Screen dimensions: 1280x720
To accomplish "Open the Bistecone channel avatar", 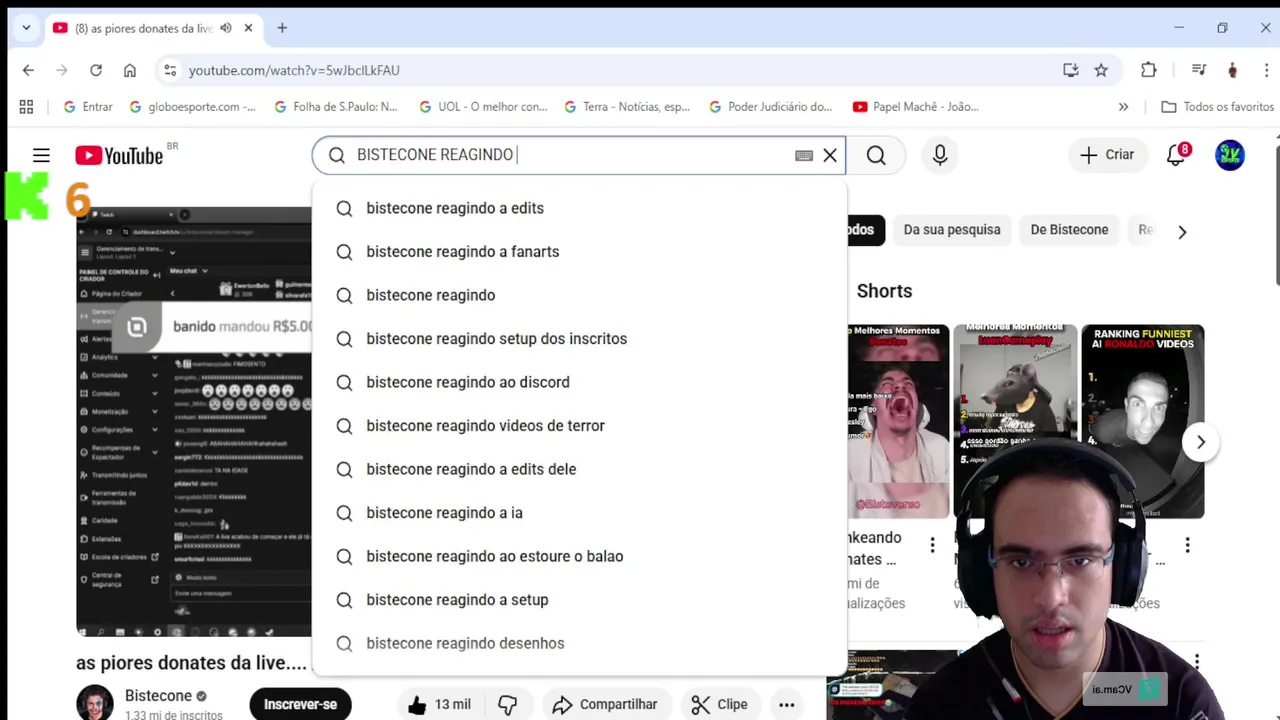I will (x=95, y=703).
